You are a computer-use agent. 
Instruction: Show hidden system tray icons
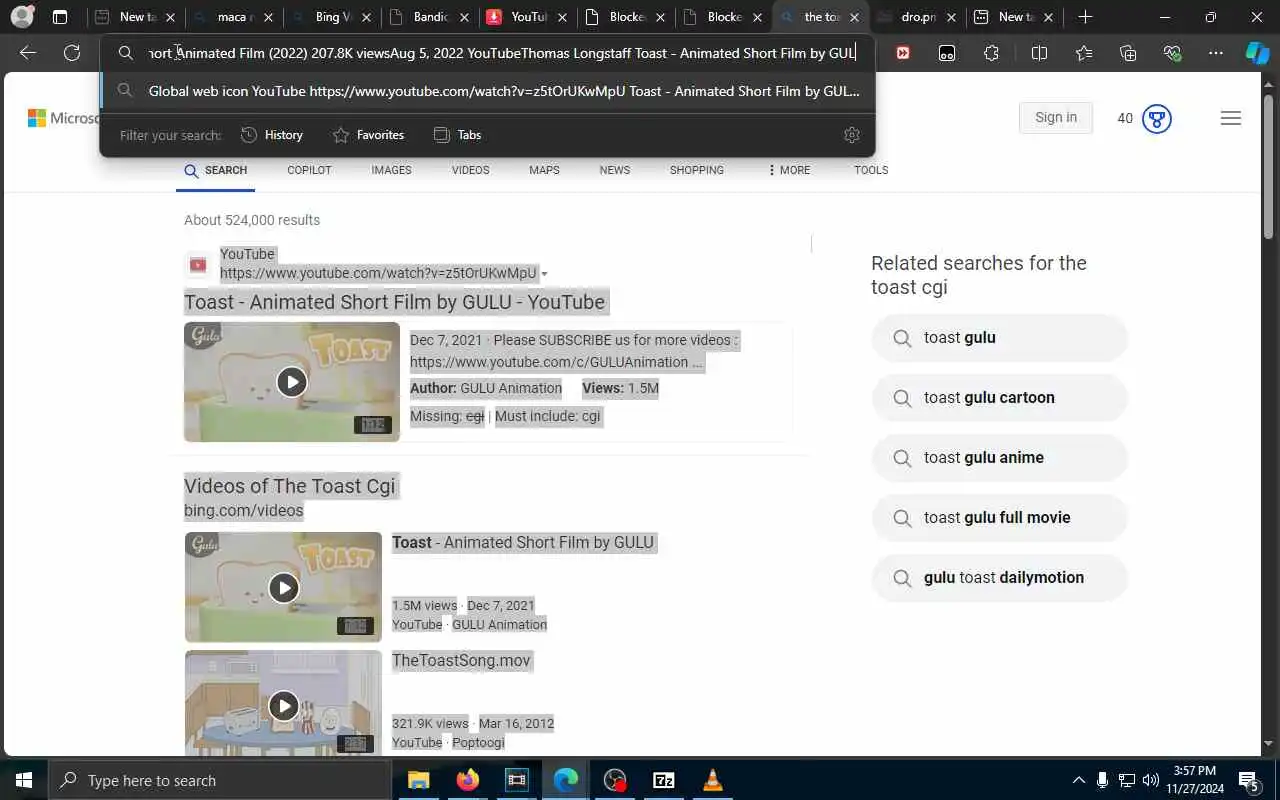pos(1078,780)
